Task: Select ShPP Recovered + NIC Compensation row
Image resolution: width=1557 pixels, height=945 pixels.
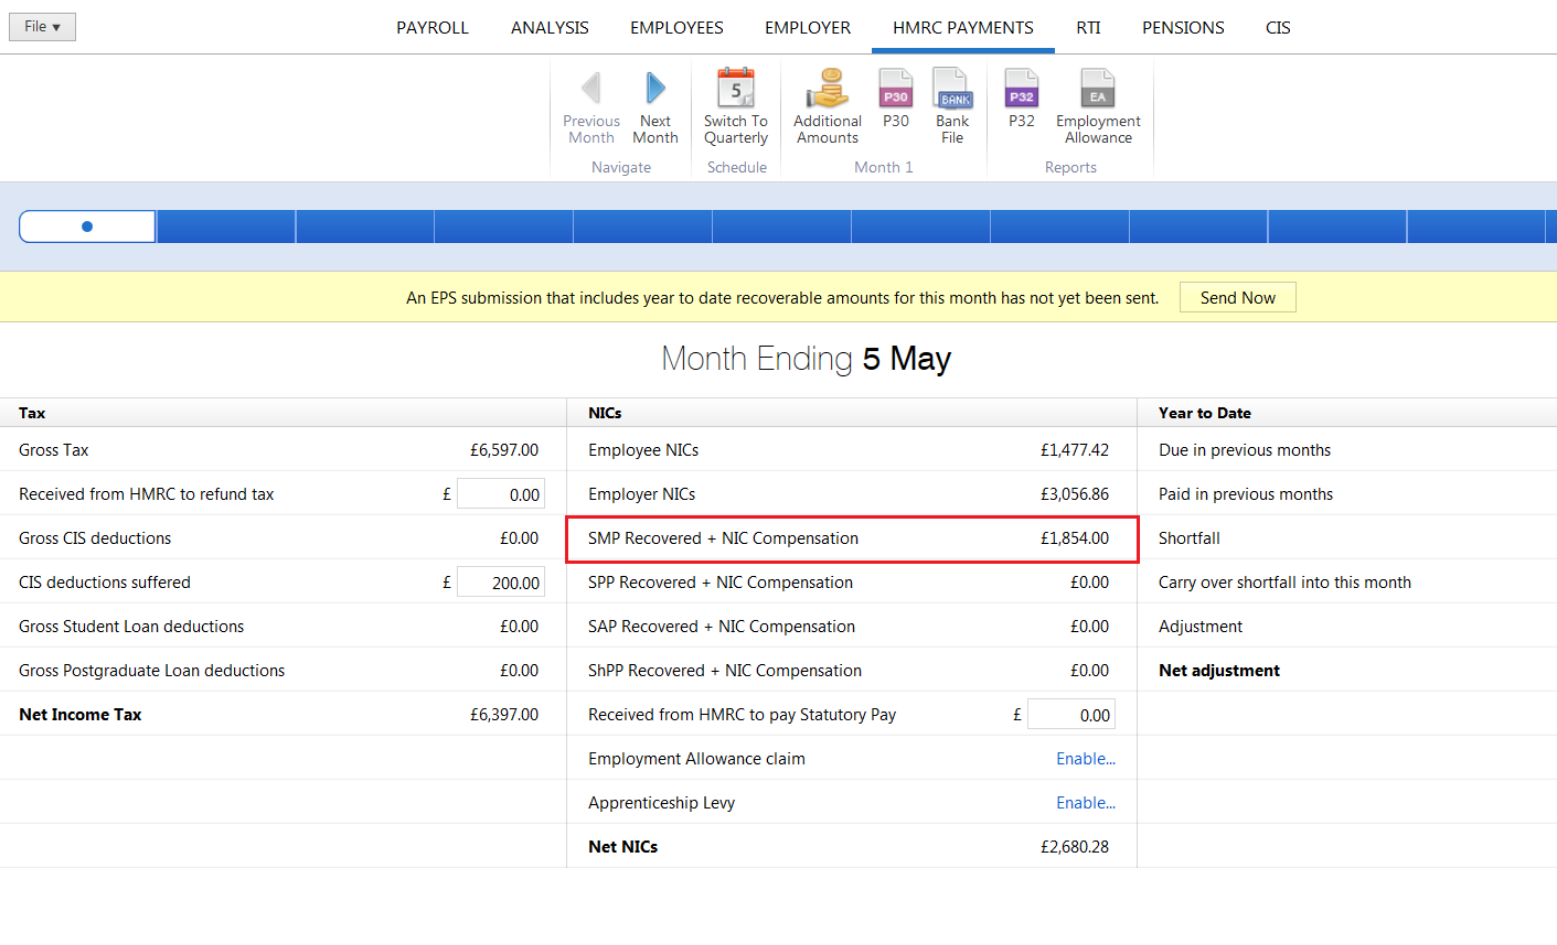Action: pos(852,670)
